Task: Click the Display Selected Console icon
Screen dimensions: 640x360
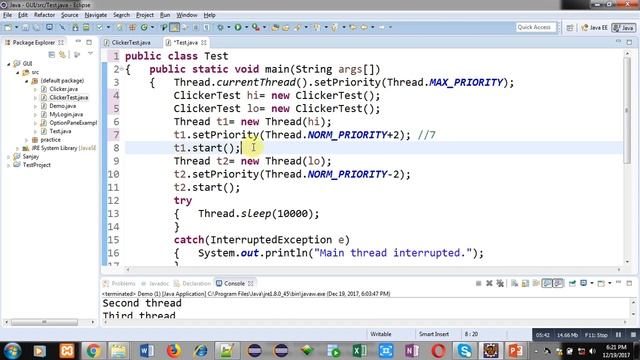Action: (584, 283)
